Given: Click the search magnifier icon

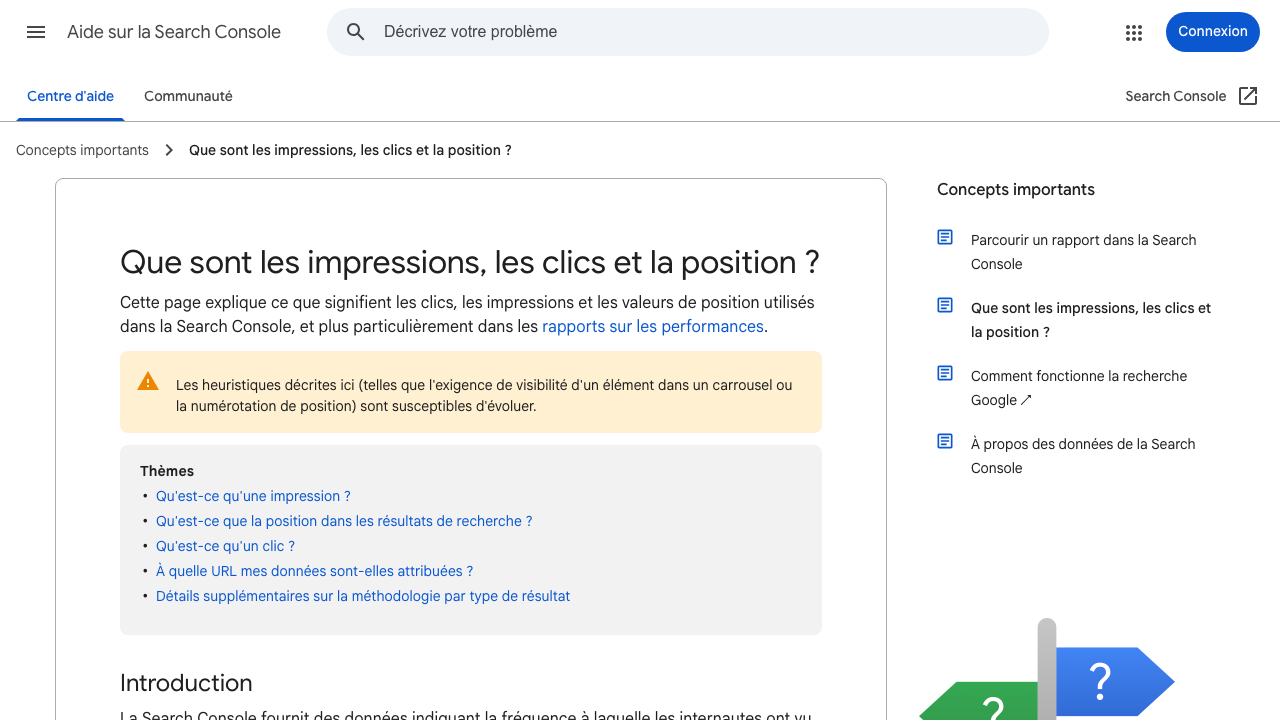Looking at the screenshot, I should pyautogui.click(x=356, y=32).
